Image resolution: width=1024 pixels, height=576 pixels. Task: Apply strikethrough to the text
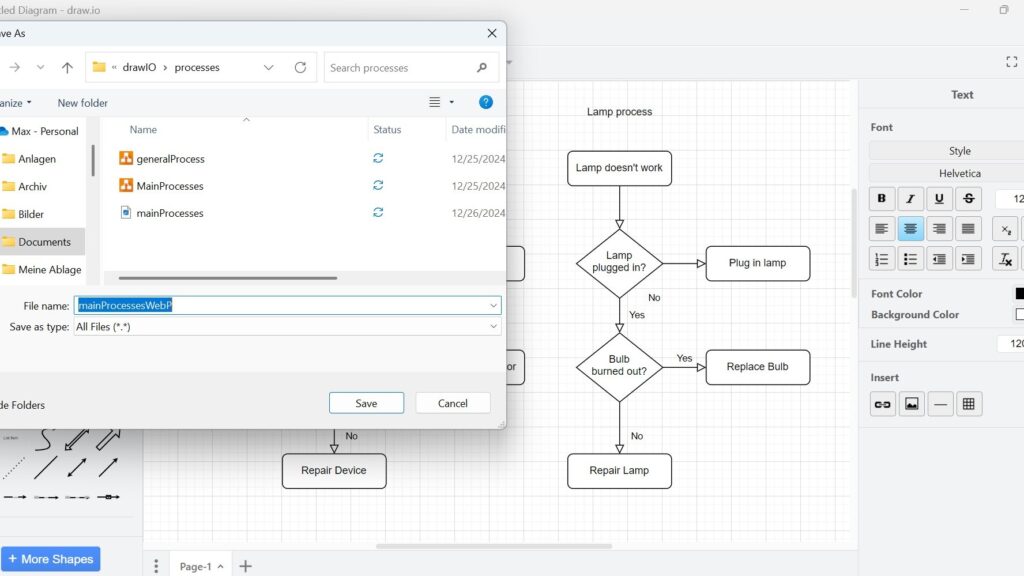(x=968, y=198)
